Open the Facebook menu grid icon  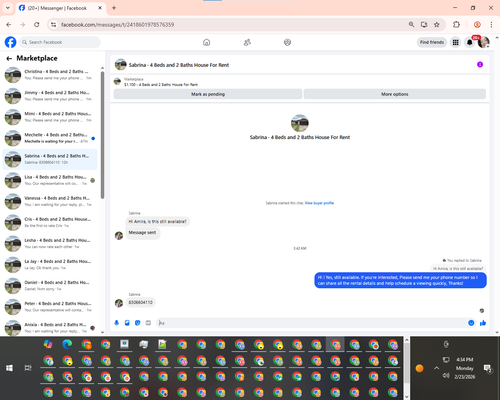(455, 42)
